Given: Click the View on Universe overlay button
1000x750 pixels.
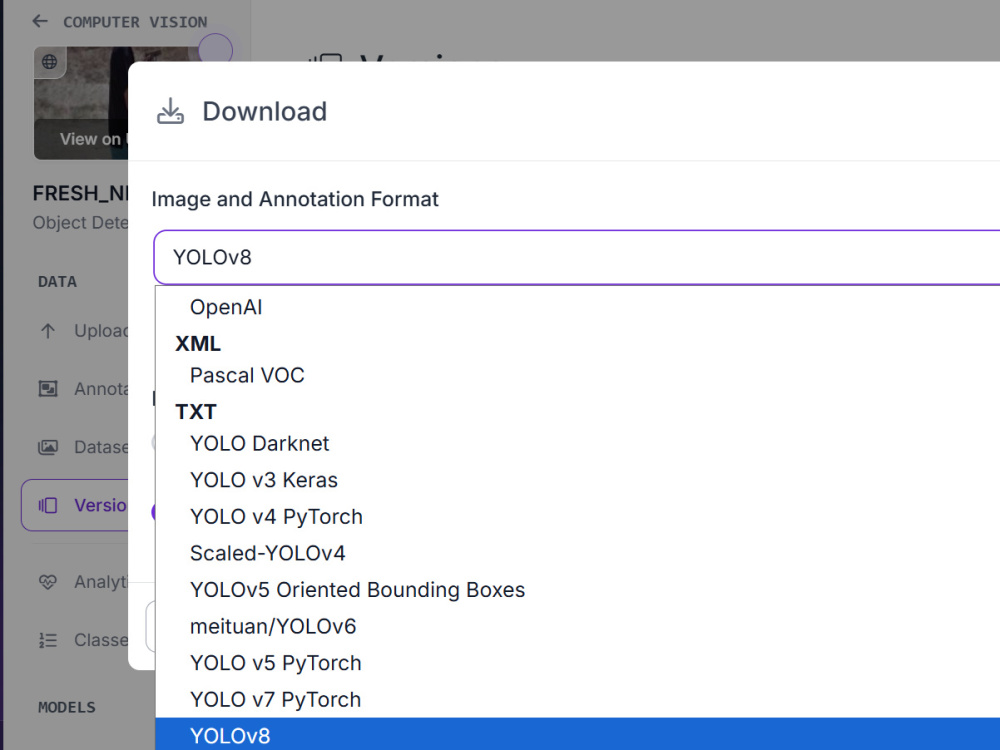Looking at the screenshot, I should pyautogui.click(x=82, y=139).
